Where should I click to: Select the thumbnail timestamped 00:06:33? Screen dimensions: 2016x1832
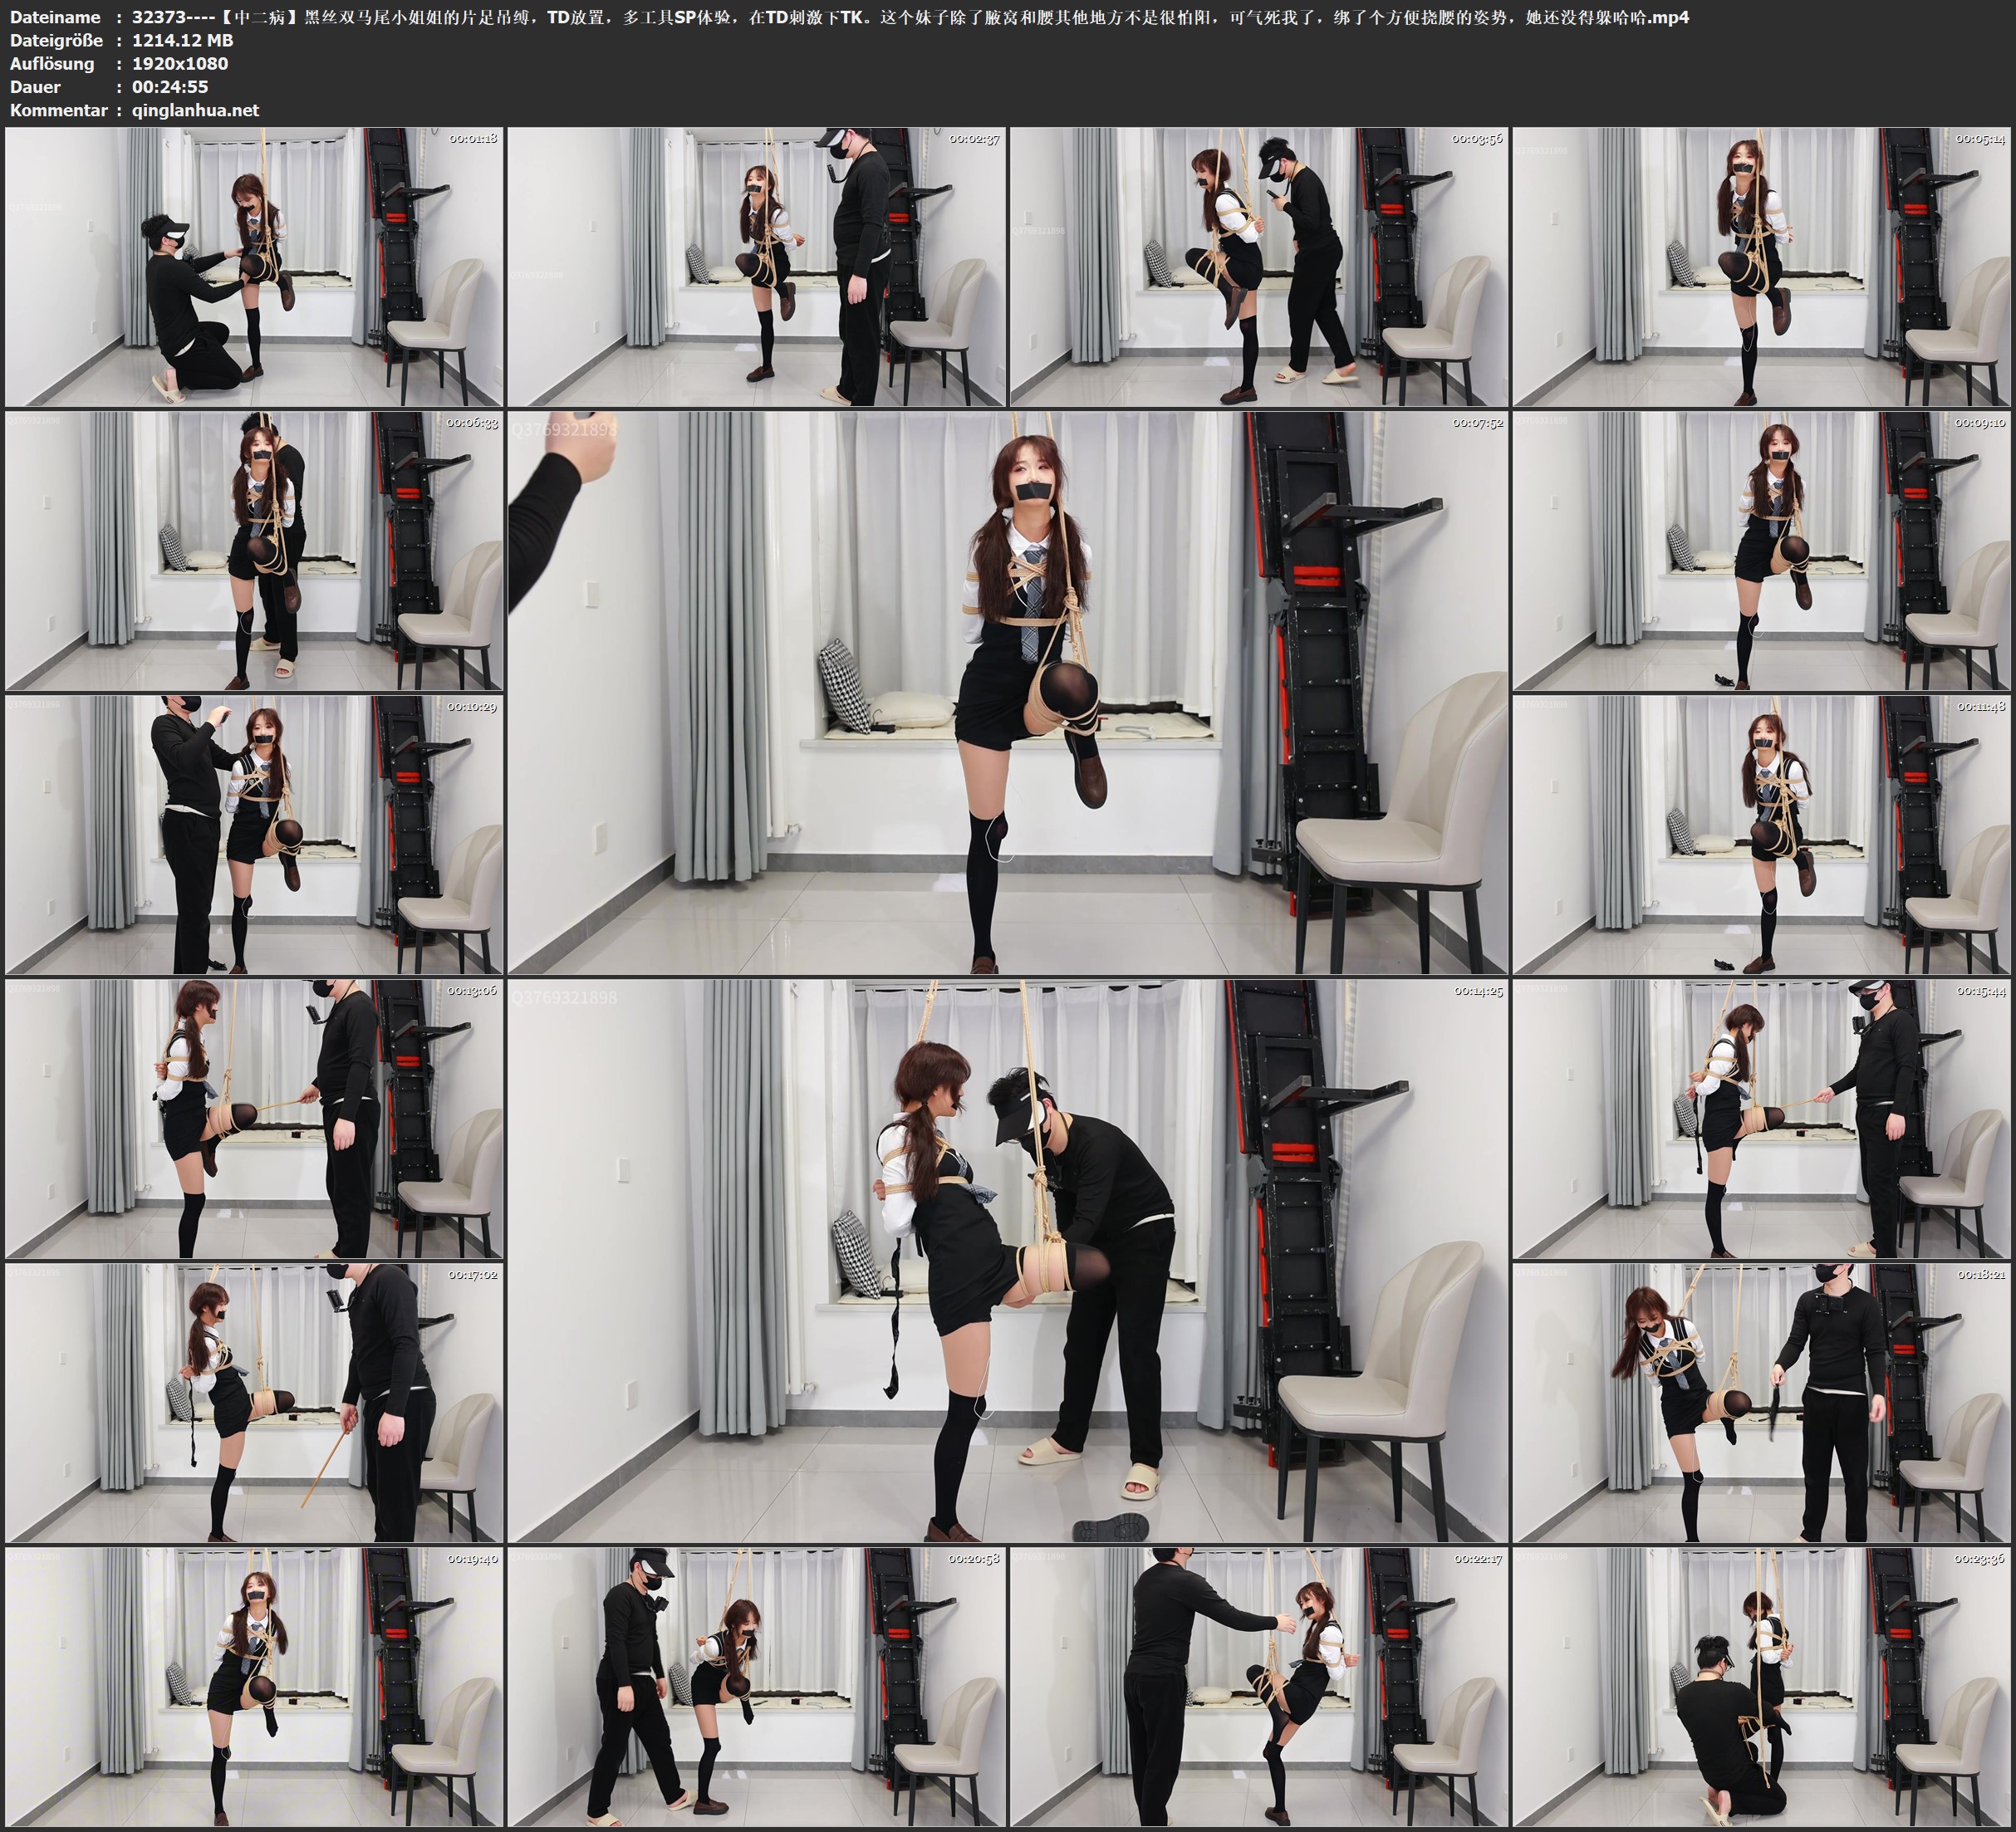coord(254,550)
